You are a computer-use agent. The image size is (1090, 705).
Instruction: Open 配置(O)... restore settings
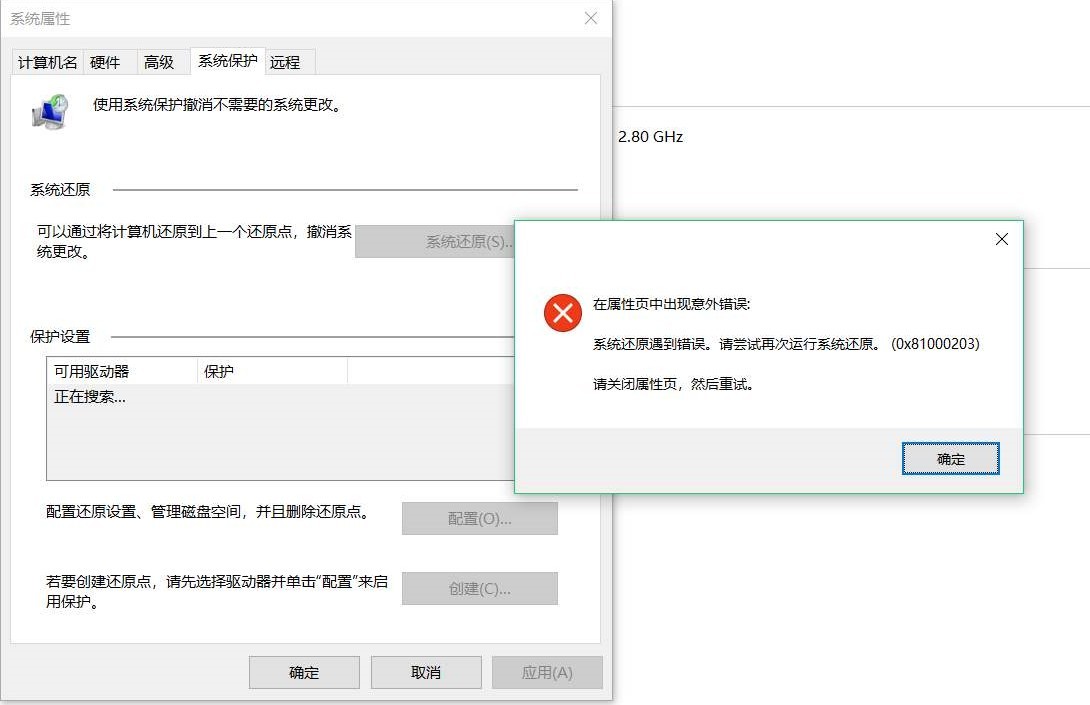pos(479,519)
